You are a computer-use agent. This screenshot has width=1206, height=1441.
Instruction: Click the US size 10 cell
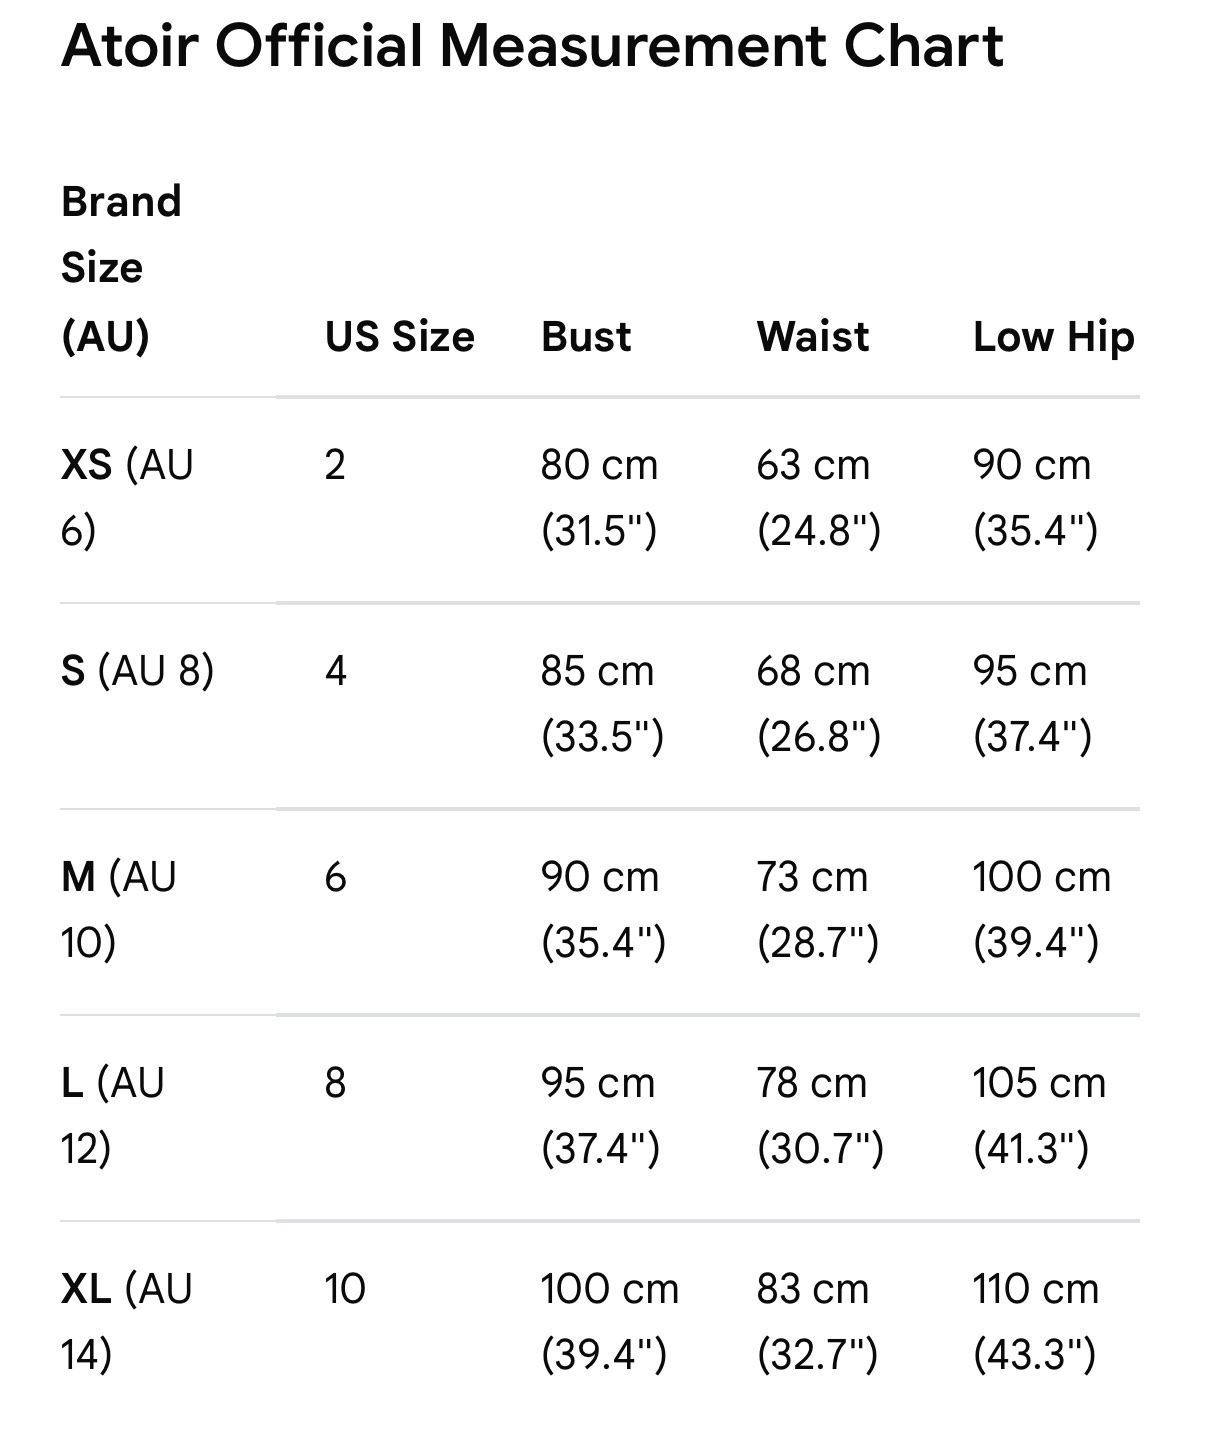[345, 1289]
